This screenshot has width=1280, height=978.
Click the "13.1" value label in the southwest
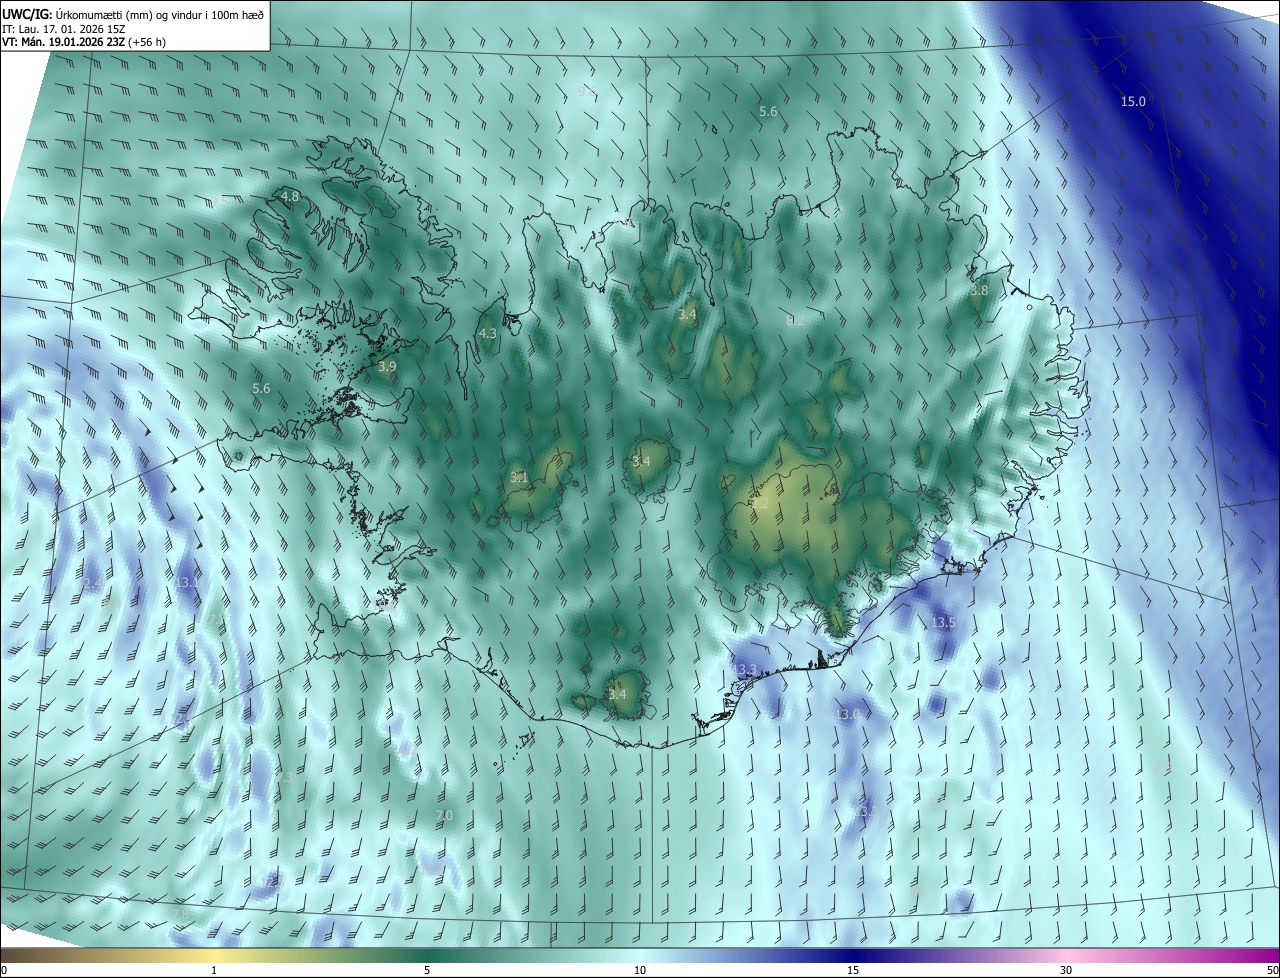point(188,581)
